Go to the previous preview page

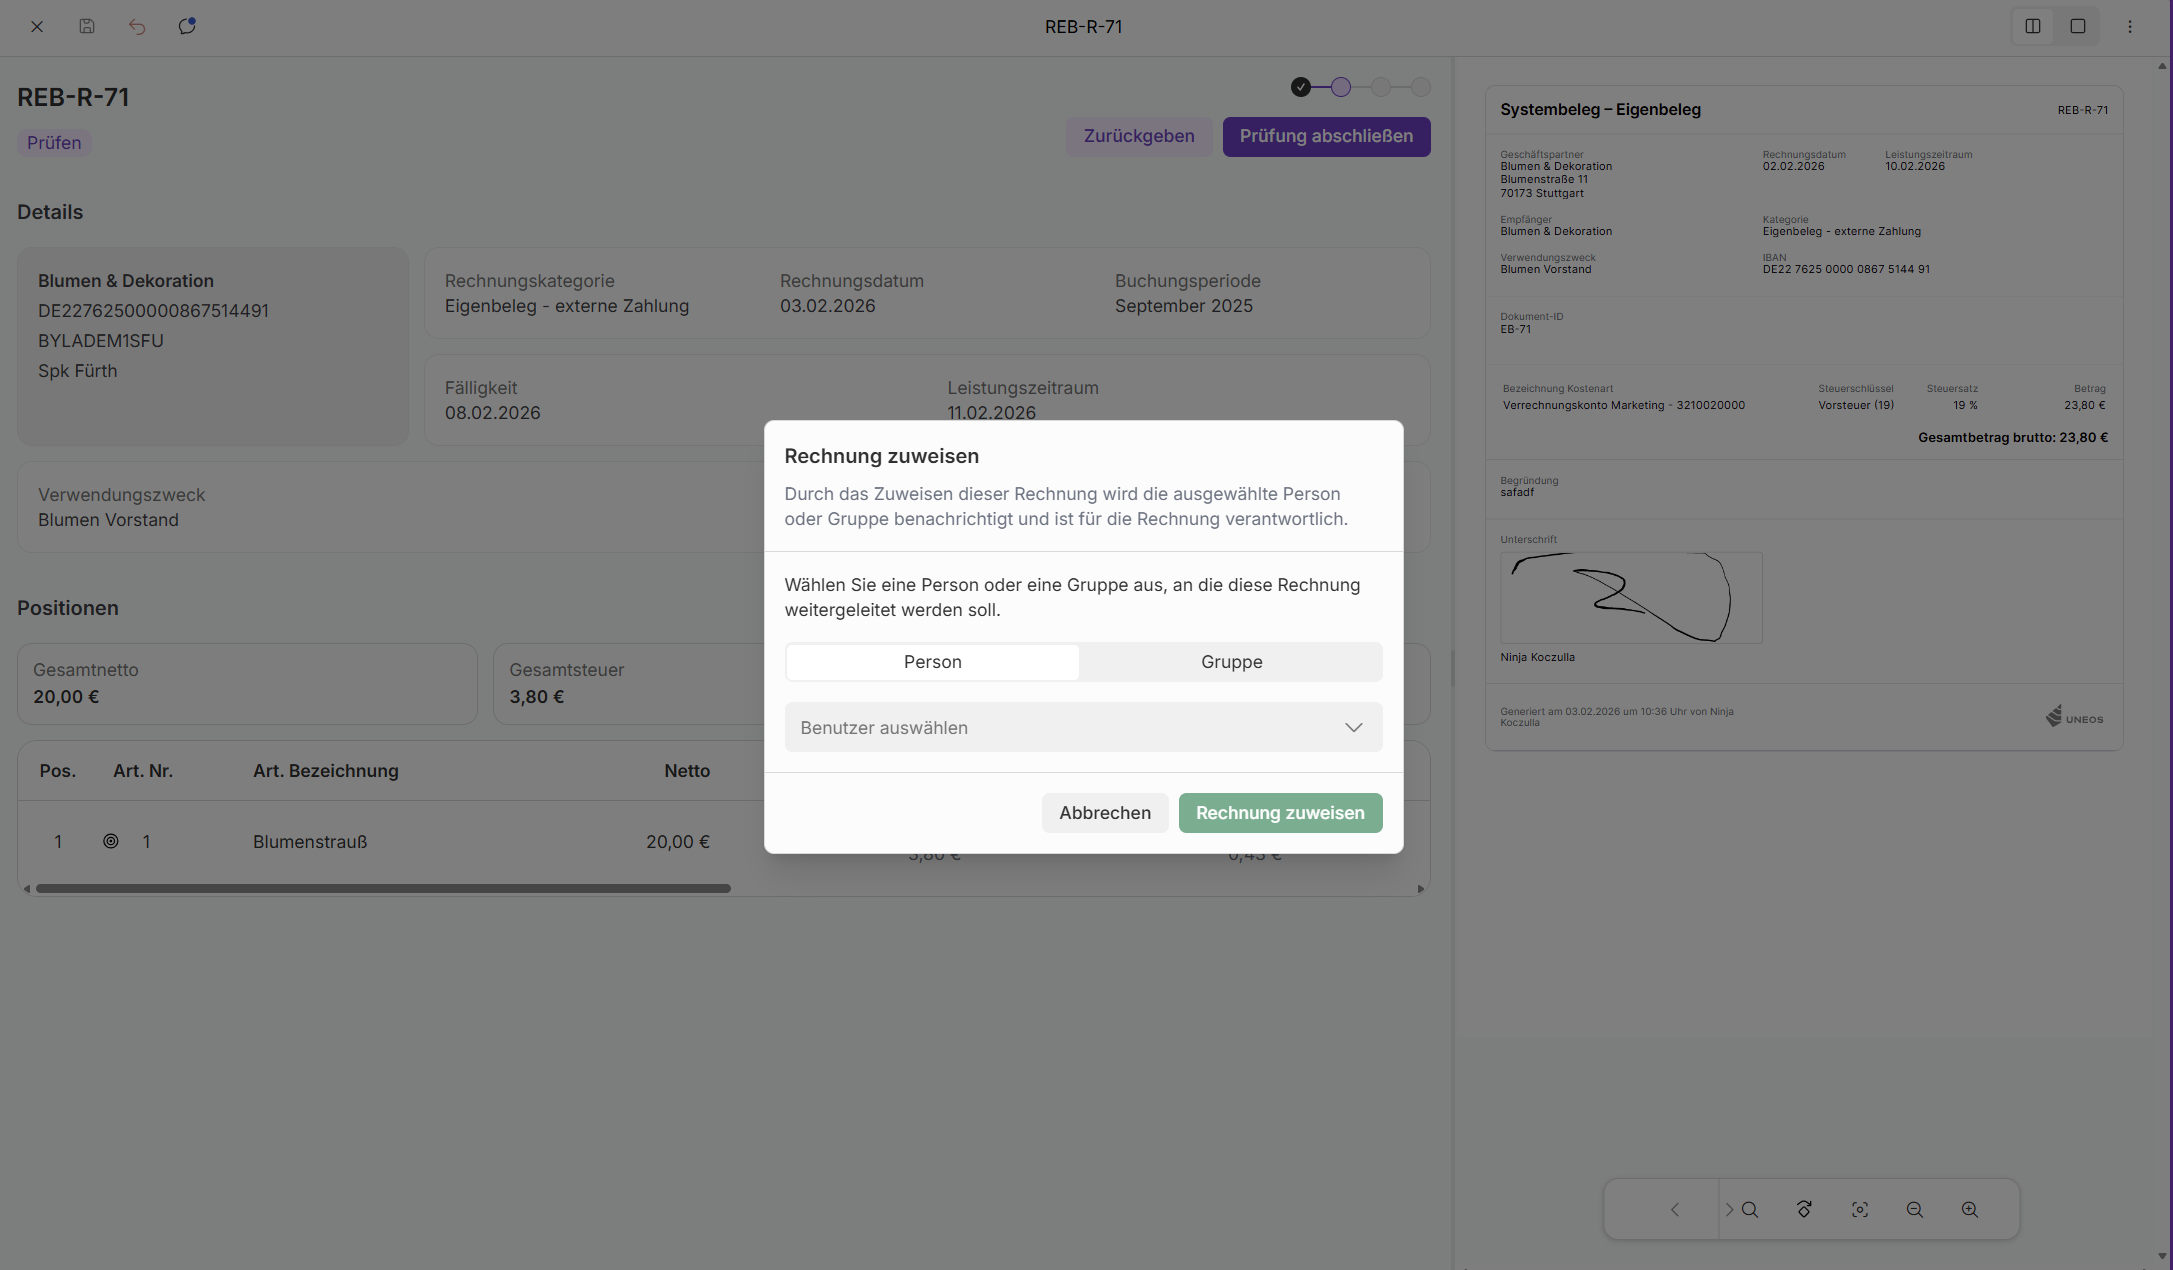1674,1209
